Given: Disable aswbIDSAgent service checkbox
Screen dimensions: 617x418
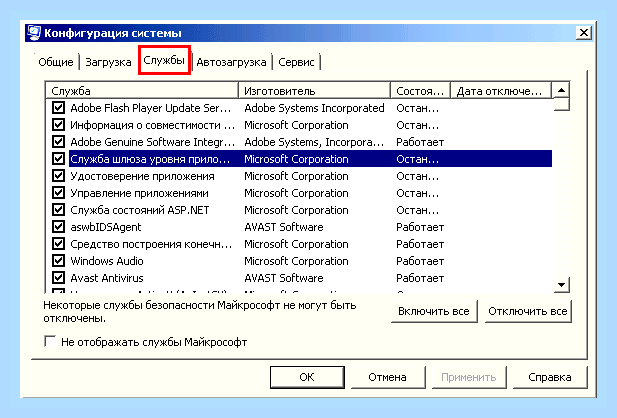Looking at the screenshot, I should click(x=58, y=227).
